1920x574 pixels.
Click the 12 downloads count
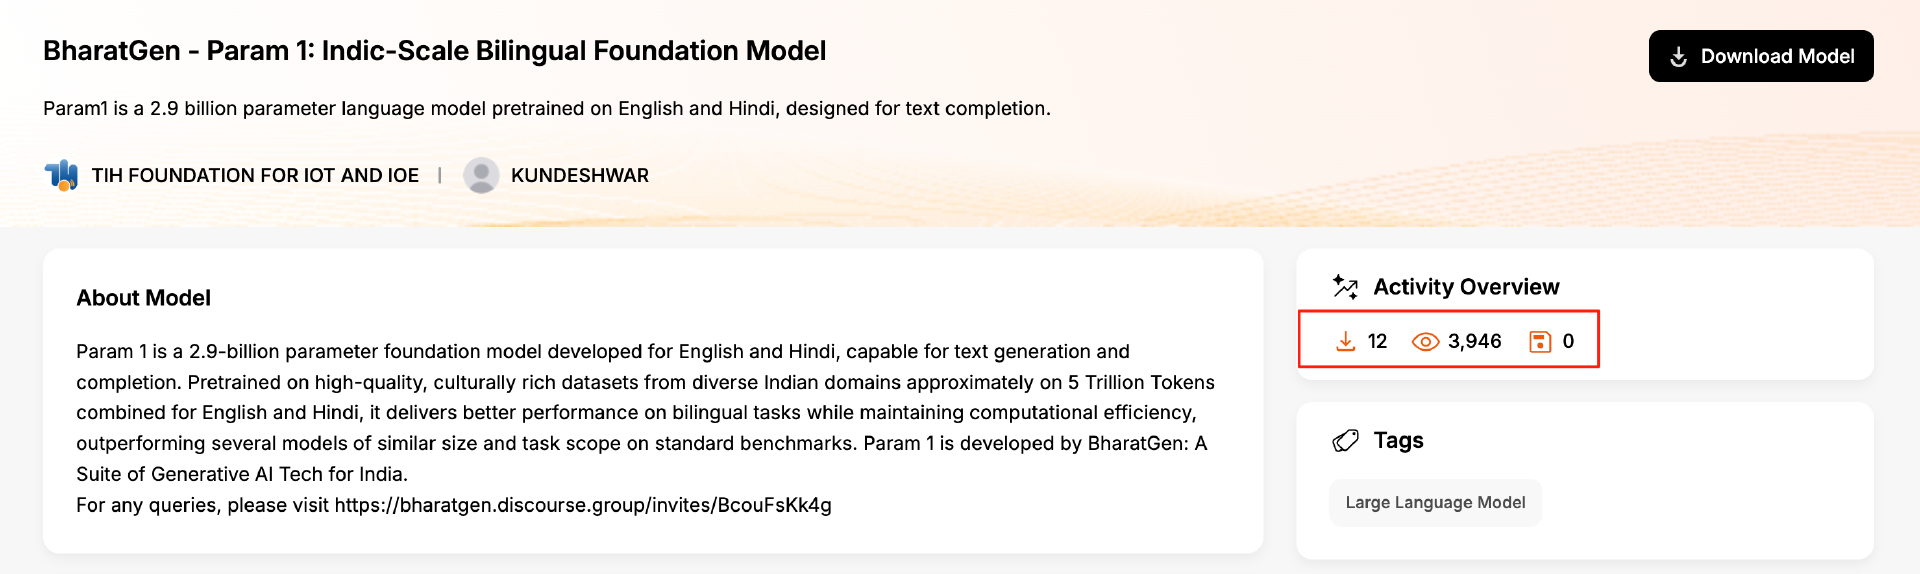coord(1377,341)
